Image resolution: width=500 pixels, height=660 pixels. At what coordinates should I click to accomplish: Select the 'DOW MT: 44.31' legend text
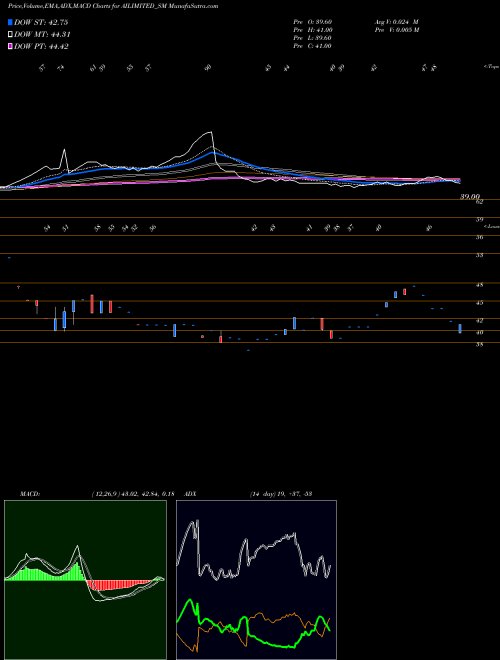[42, 35]
